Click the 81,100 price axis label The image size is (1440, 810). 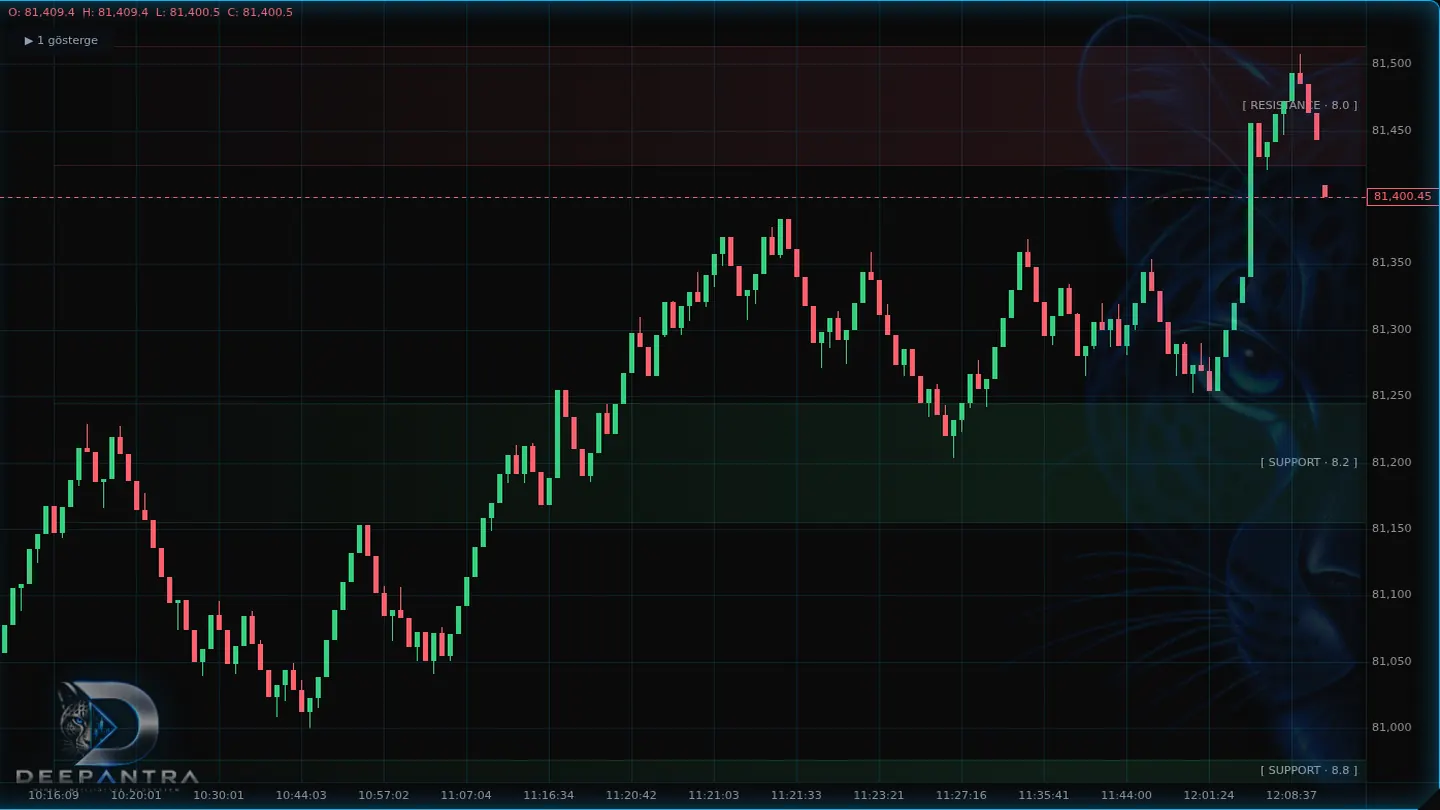coord(1391,595)
